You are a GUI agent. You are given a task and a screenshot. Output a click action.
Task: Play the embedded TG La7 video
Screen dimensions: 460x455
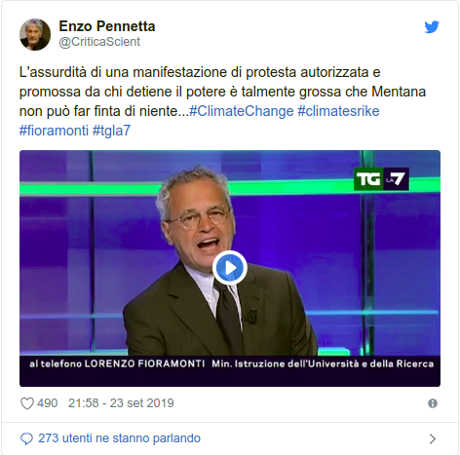[x=230, y=268]
